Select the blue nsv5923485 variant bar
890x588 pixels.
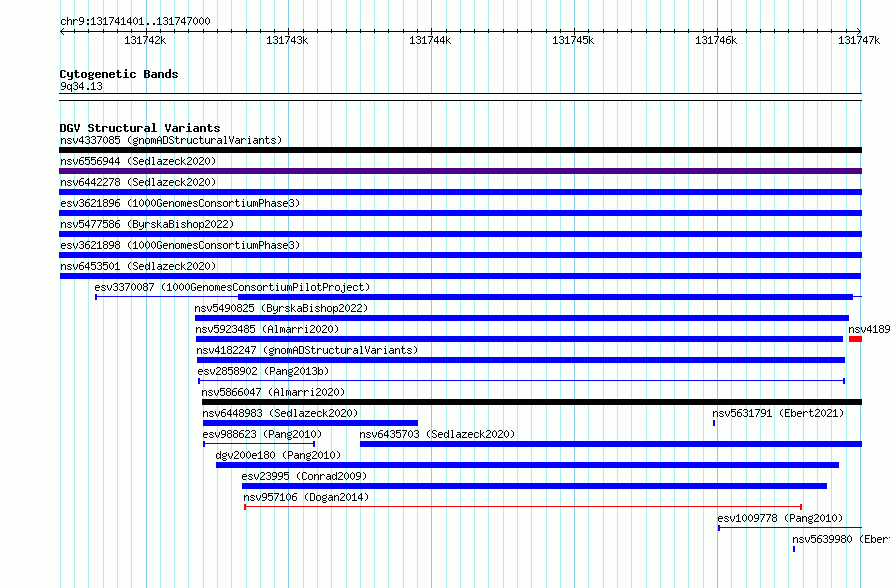pos(519,339)
